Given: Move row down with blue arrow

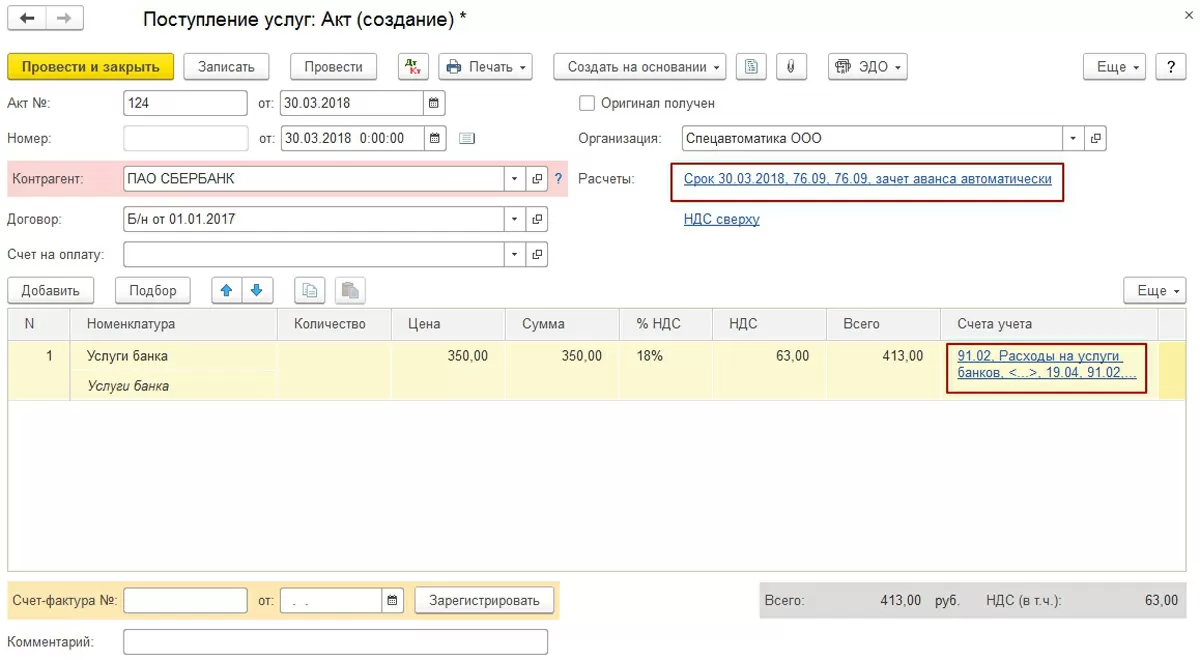Looking at the screenshot, I should tap(256, 291).
